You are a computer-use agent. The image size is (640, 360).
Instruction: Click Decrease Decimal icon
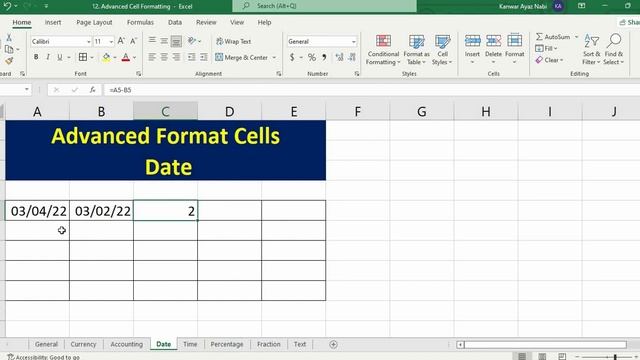352,58
